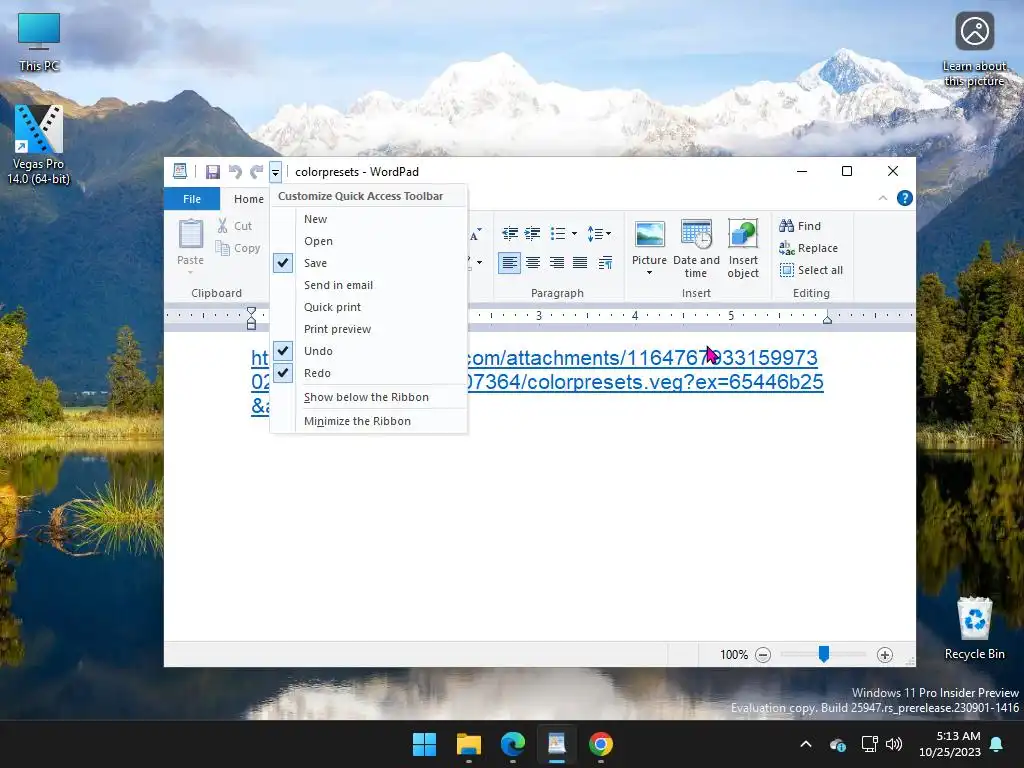
Task: Click Replace in Editing group
Action: coord(808,248)
